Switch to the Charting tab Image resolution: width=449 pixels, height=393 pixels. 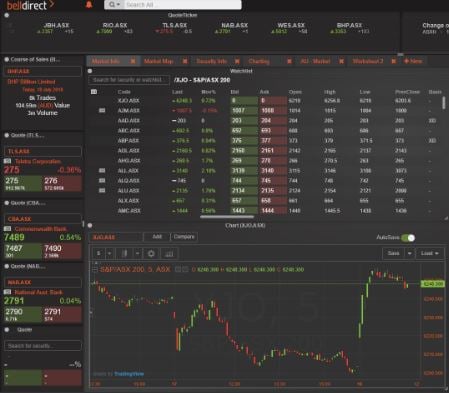pyautogui.click(x=259, y=61)
